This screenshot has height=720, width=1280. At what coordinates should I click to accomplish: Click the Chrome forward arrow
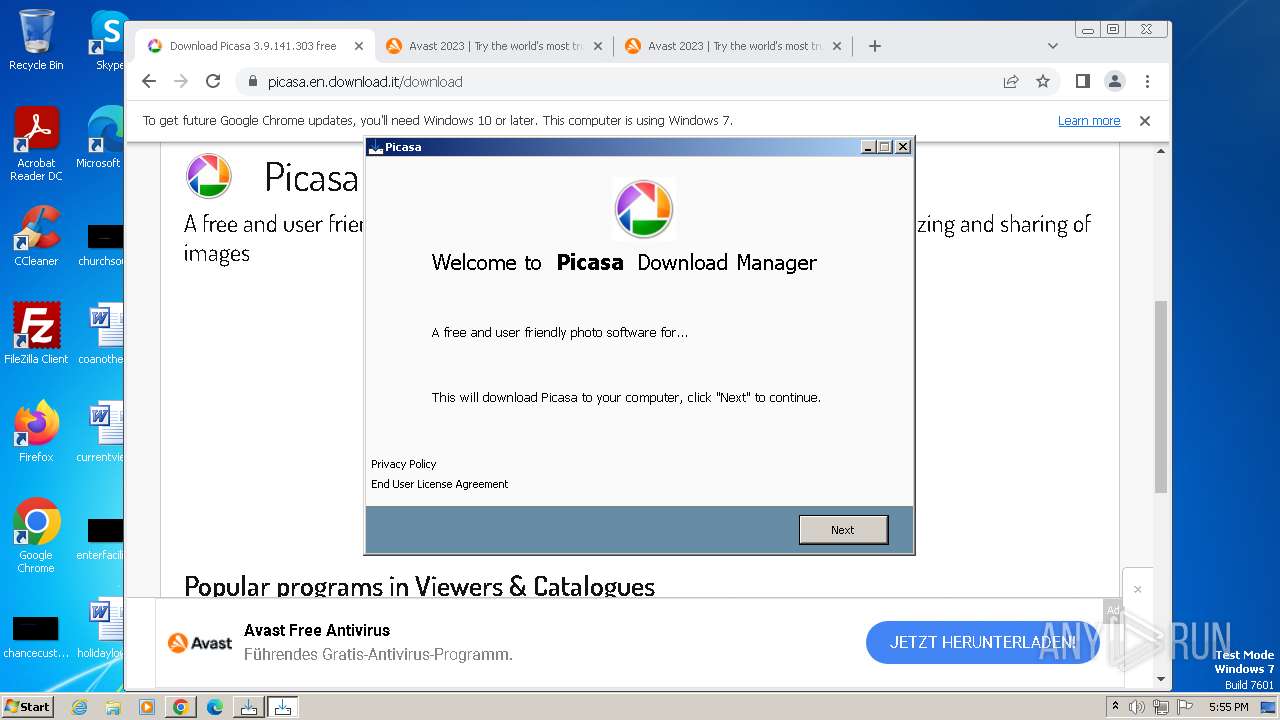click(181, 81)
